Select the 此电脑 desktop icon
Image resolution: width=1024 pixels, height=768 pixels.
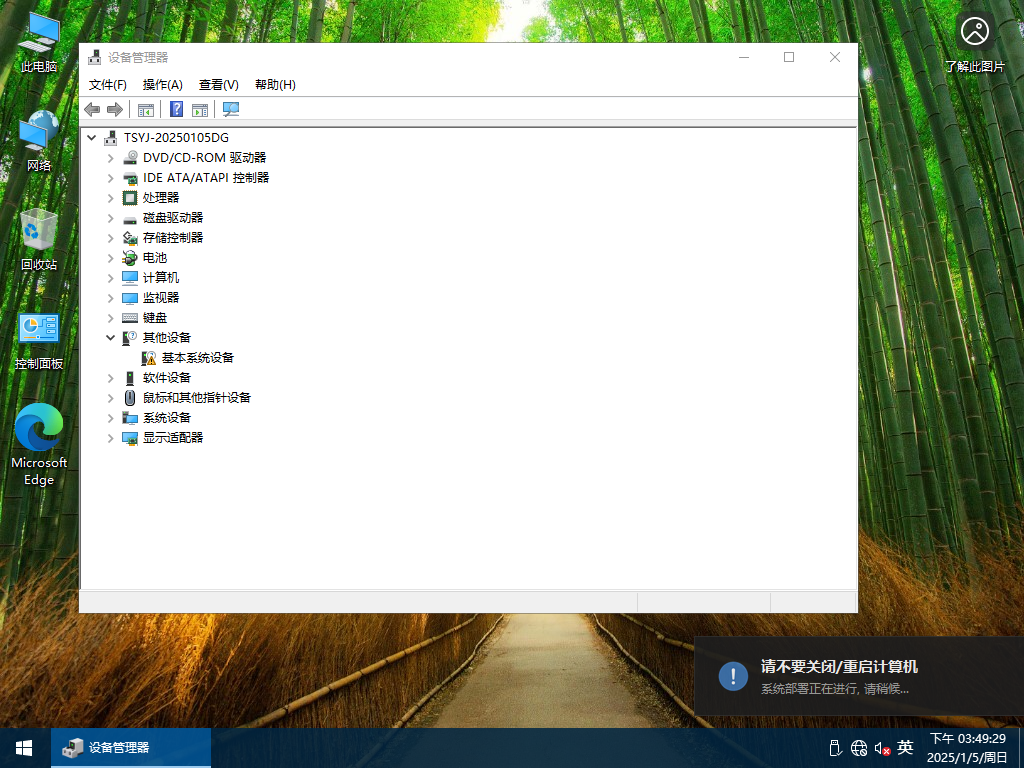[39, 42]
